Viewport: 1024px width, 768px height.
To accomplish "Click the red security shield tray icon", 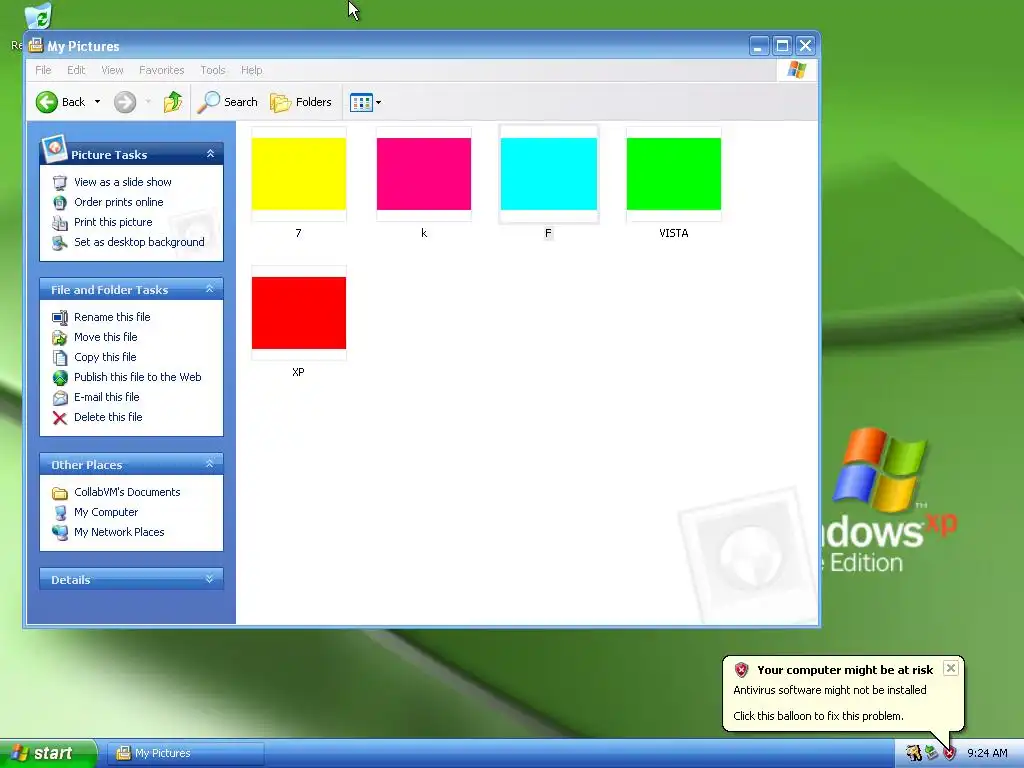I will pos(949,754).
